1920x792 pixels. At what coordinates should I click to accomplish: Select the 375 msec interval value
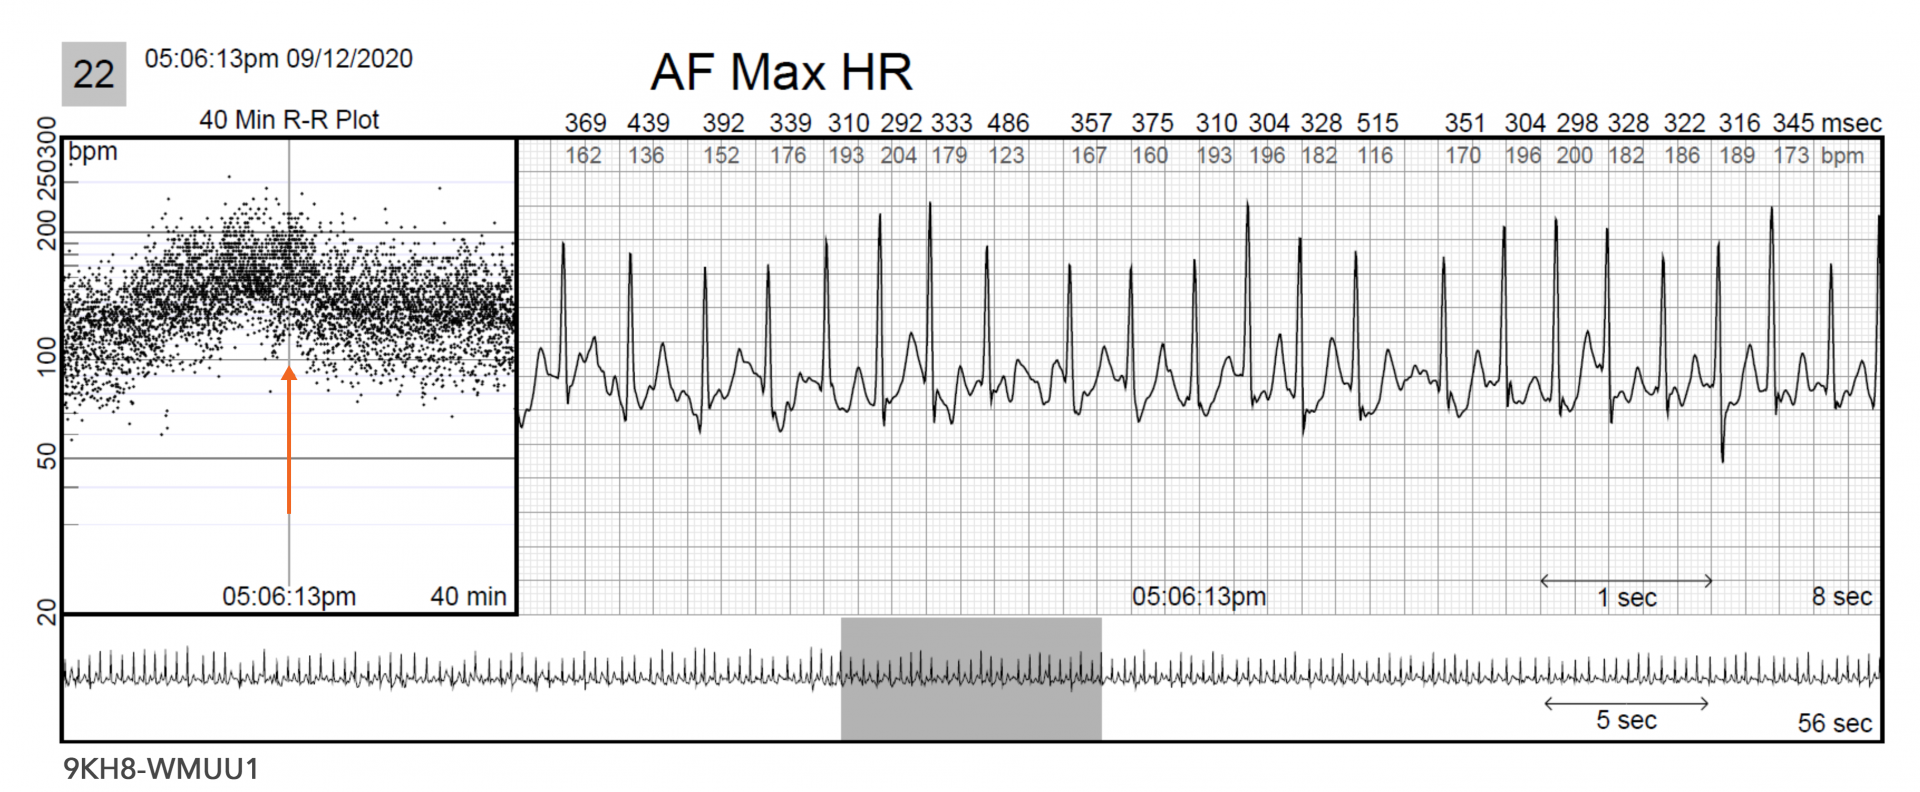(1152, 123)
